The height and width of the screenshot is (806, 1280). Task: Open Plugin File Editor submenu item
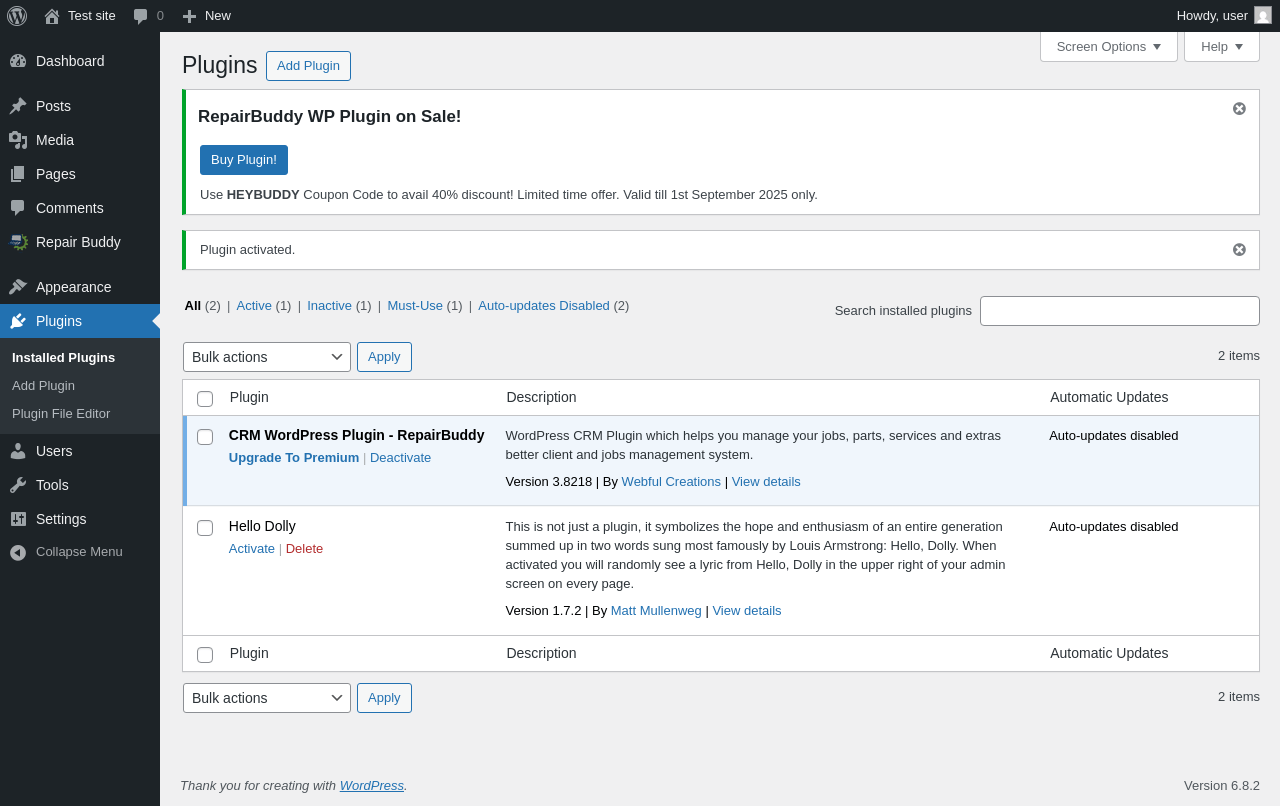pos(61,413)
